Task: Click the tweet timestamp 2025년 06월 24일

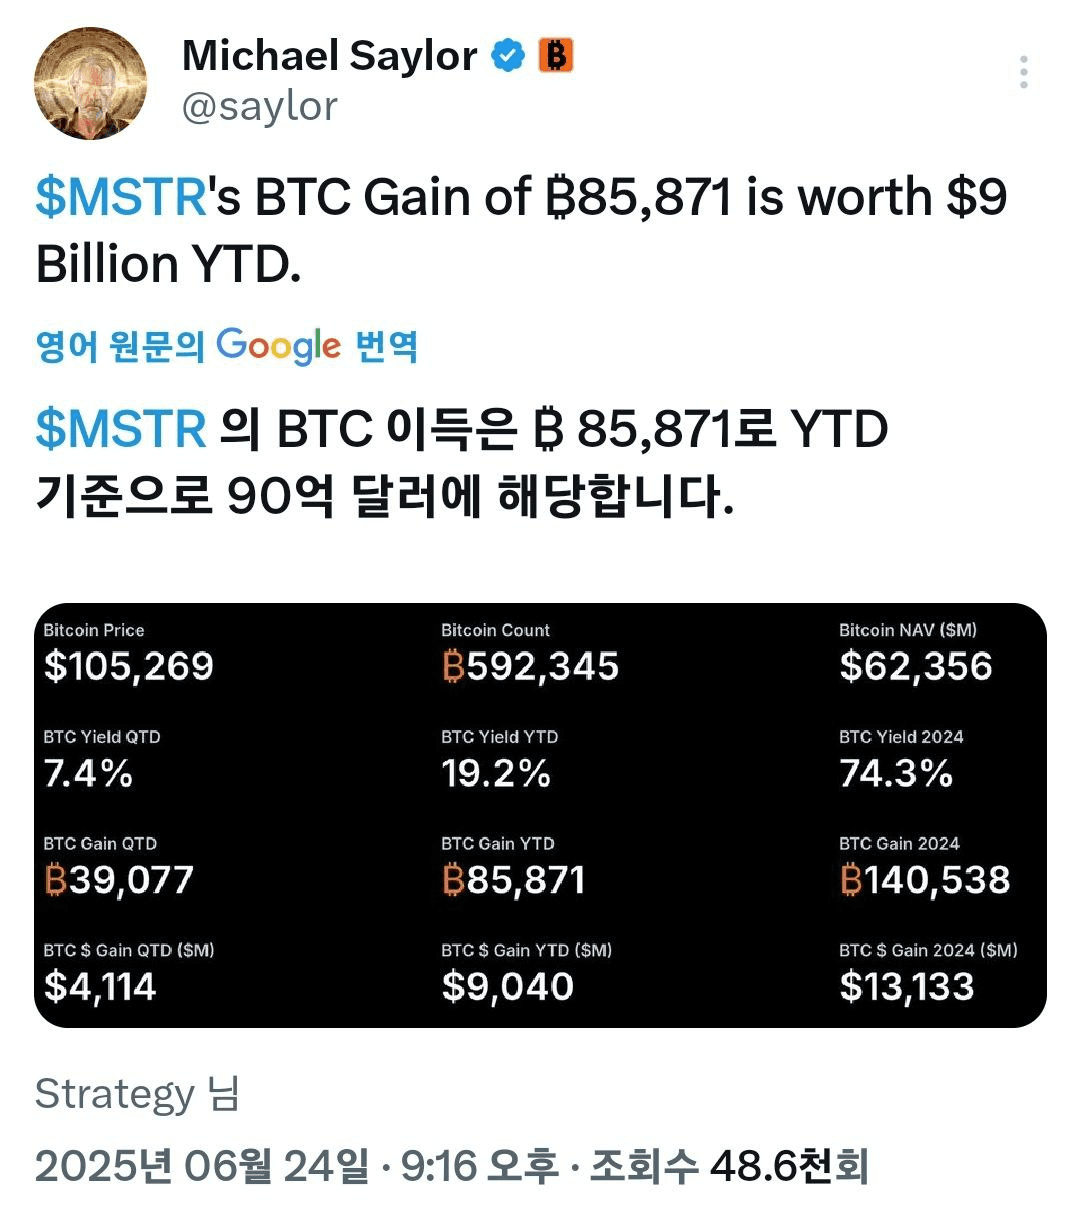Action: [202, 1167]
